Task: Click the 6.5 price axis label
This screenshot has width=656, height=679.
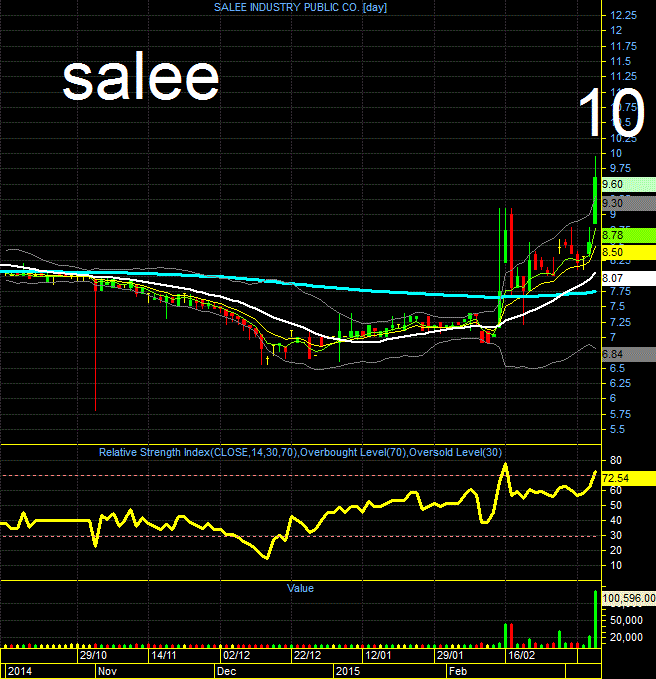Action: point(617,369)
